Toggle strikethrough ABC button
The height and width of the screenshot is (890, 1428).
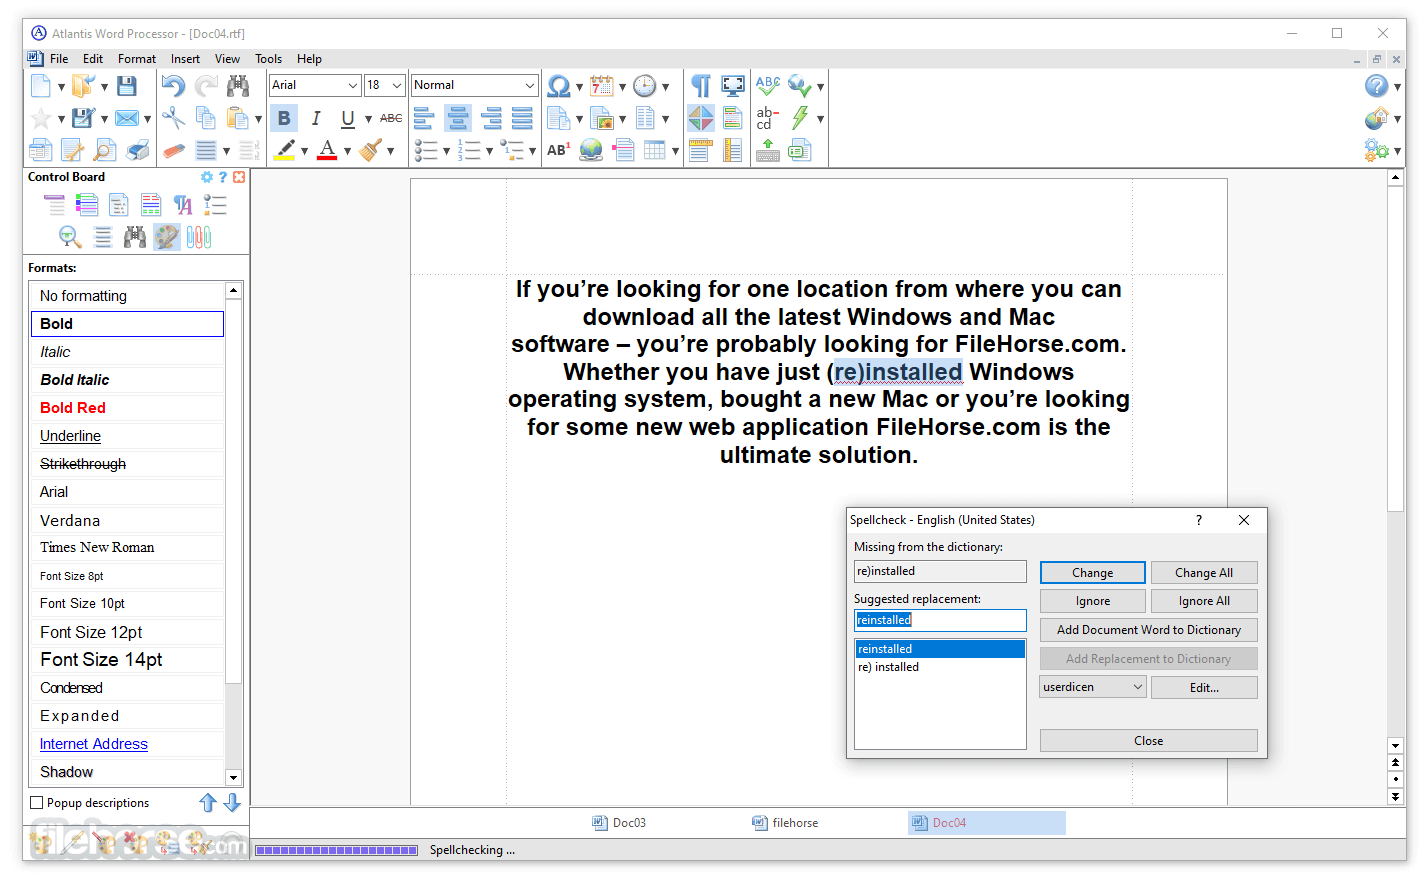391,118
